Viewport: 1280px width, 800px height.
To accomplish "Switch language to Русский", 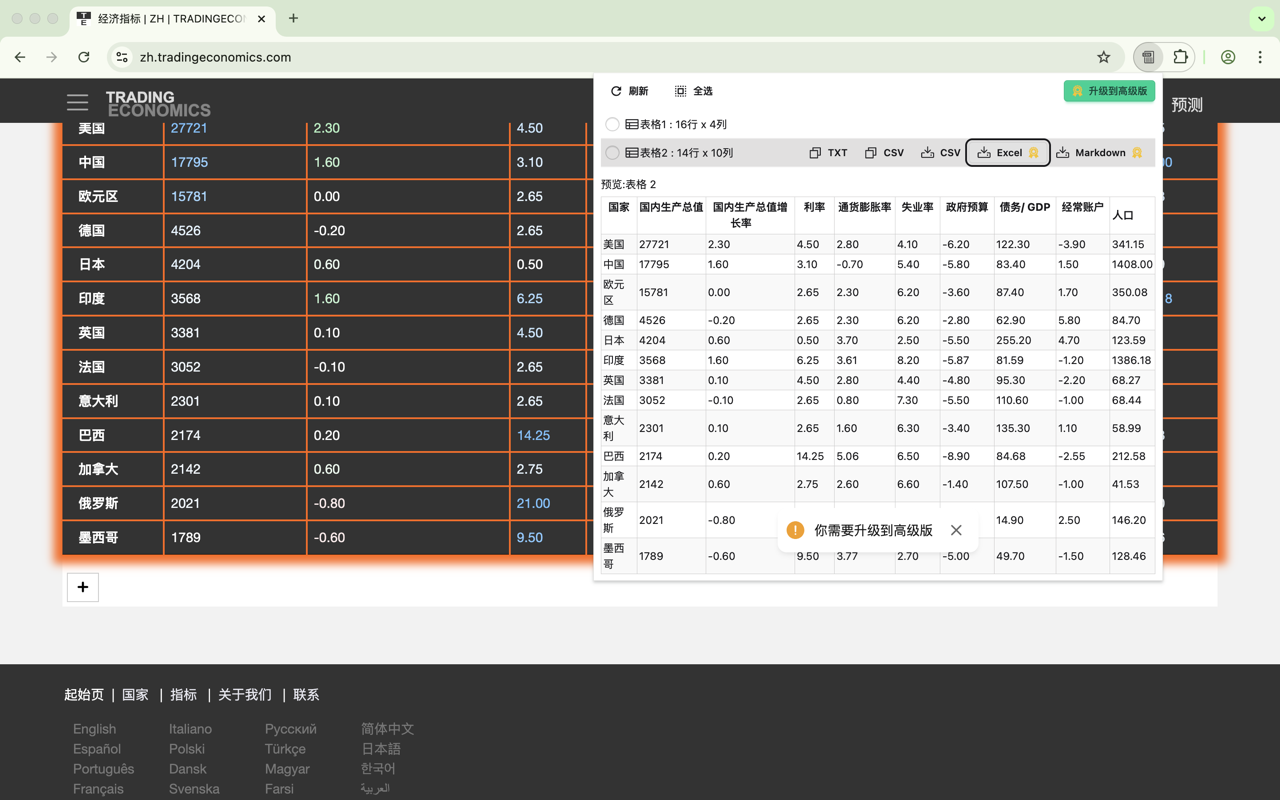I will click(291, 729).
